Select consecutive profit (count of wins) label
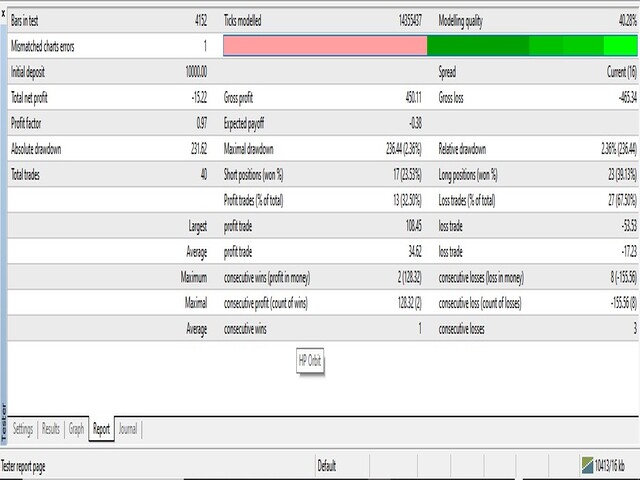Screen dimensions: 640x480 [266, 303]
